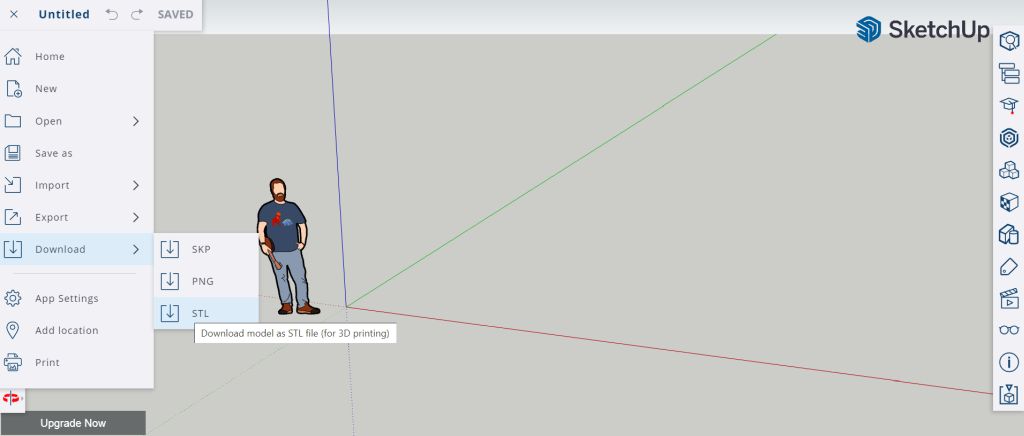Open the Instructor panel
Screen dimensions: 1024x436
(1008, 106)
